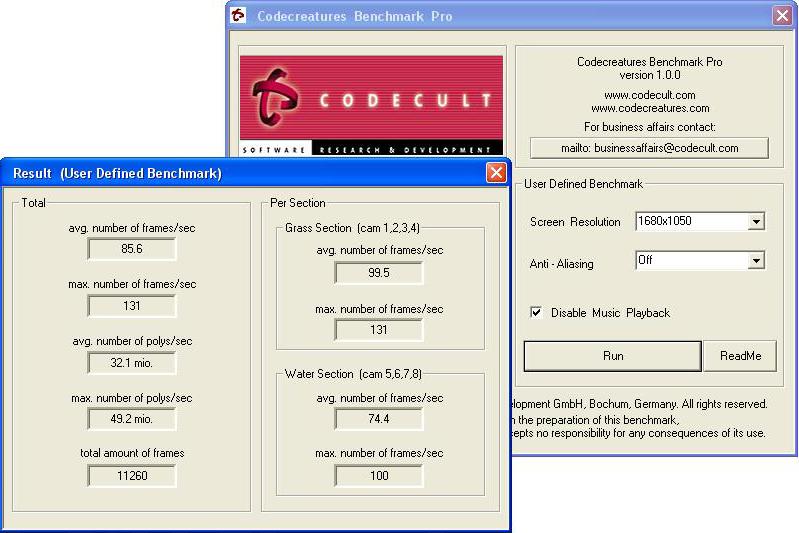Click Grass Section avg frames value 99.5

point(379,273)
